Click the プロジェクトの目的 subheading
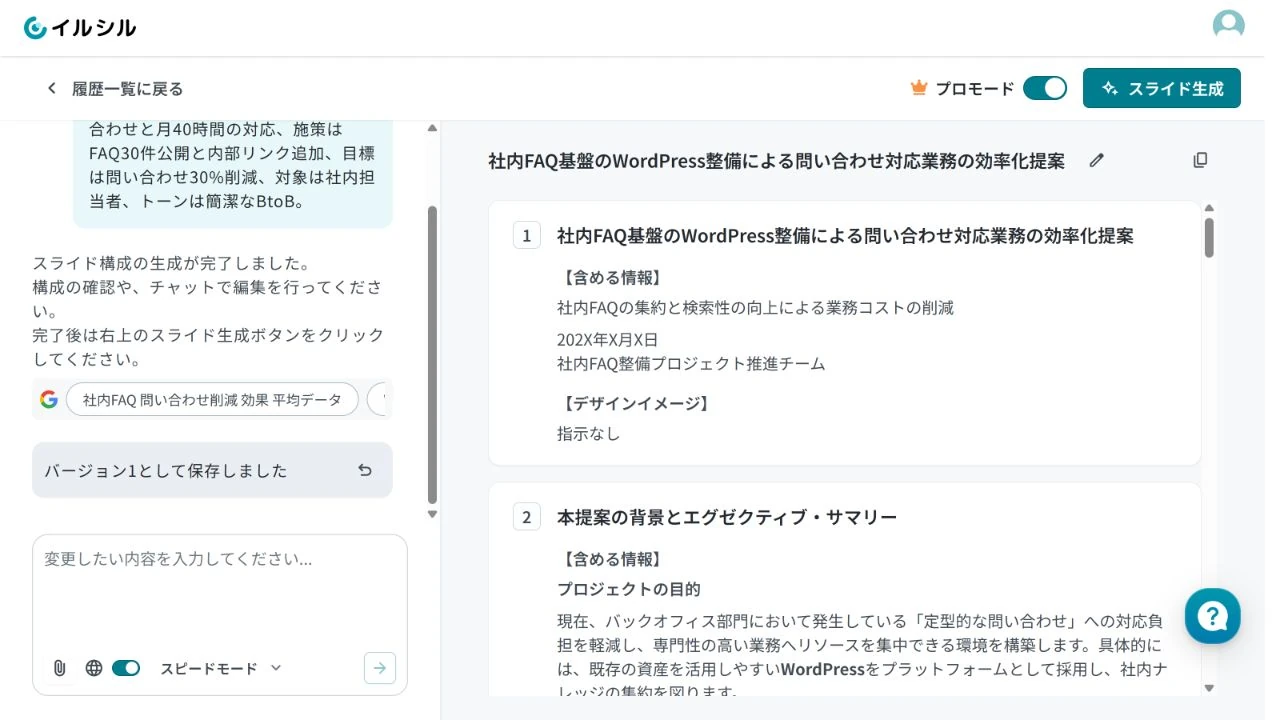The height and width of the screenshot is (720, 1280). pos(629,589)
